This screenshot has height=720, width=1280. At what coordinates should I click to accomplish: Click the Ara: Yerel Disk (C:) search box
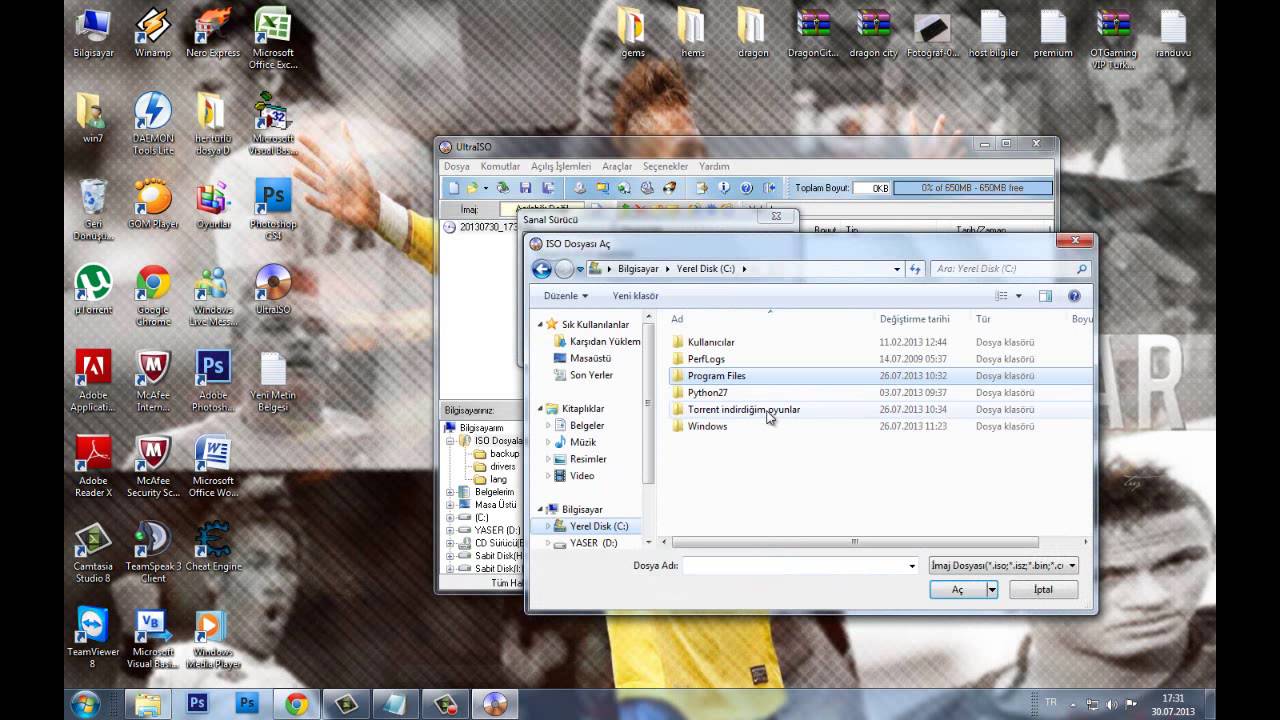point(1010,269)
